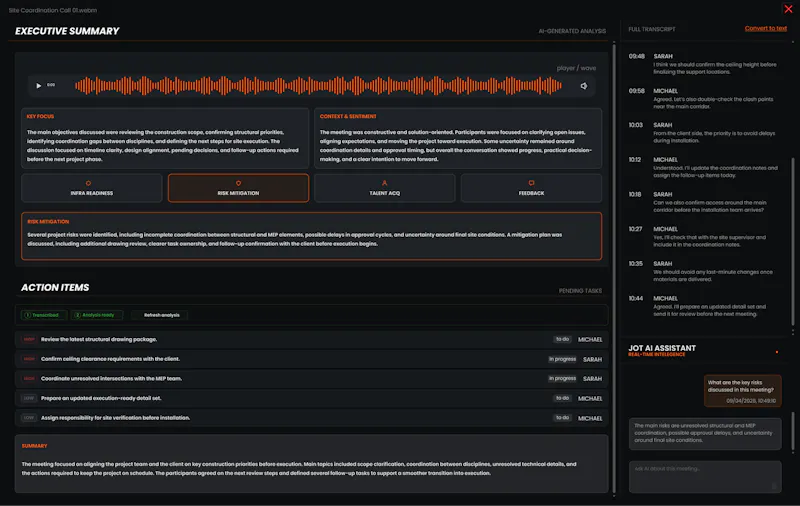Click SARAH assignee on Confirm ceiling clearance row
Viewport: 800px width, 506px height.
point(592,360)
